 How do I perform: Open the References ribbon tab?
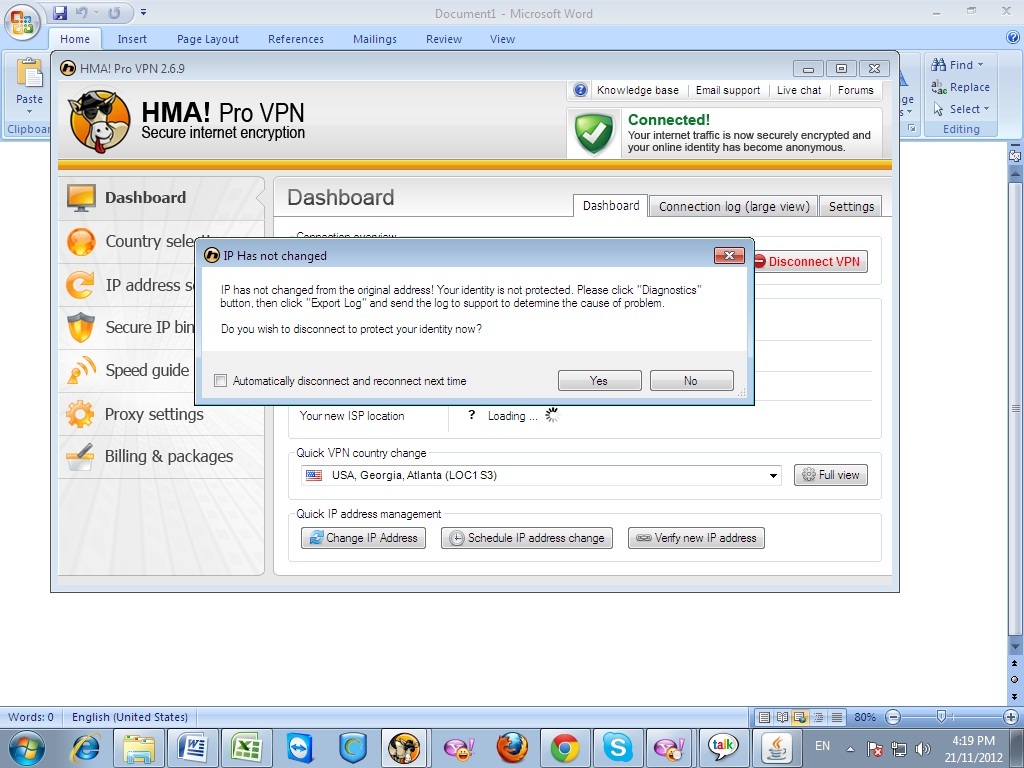click(296, 39)
